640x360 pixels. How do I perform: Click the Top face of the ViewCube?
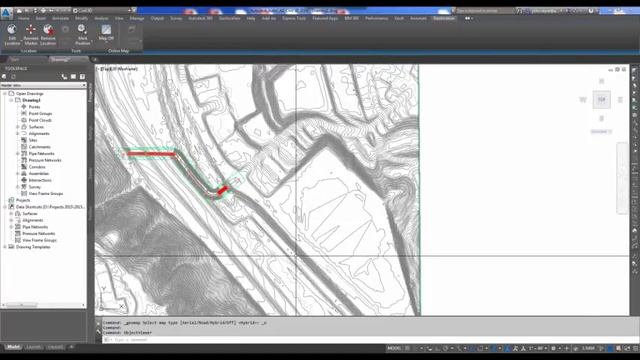coord(602,100)
